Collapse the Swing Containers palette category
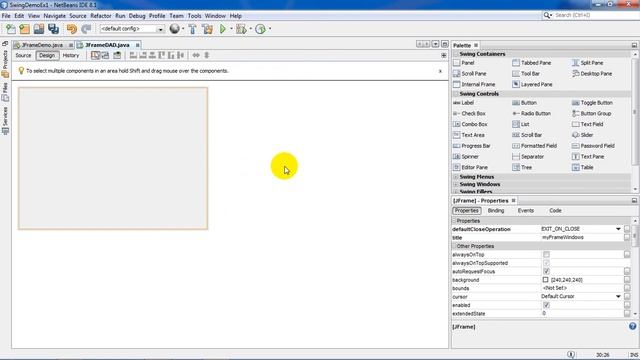Screen dimensions: 640x360 (x=456, y=54)
